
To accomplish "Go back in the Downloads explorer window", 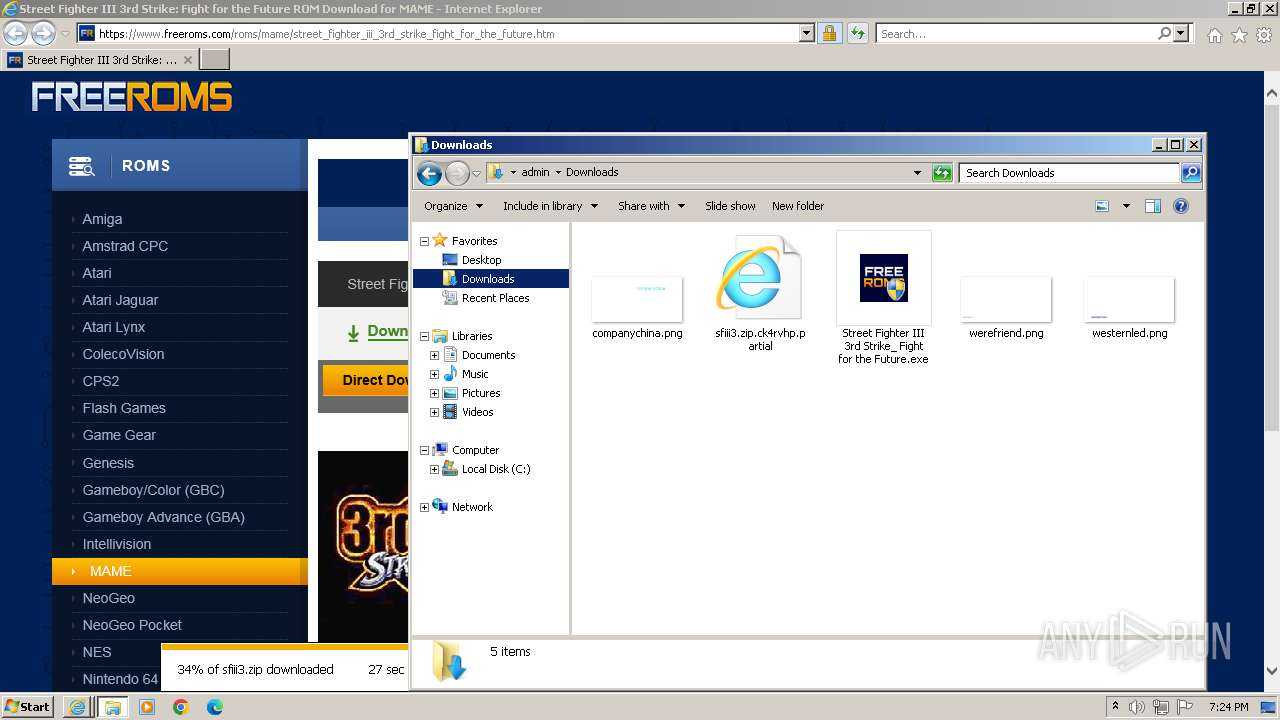I will click(429, 173).
